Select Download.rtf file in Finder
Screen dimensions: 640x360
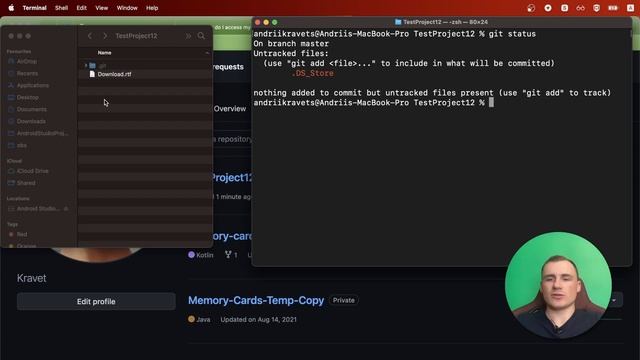click(114, 74)
